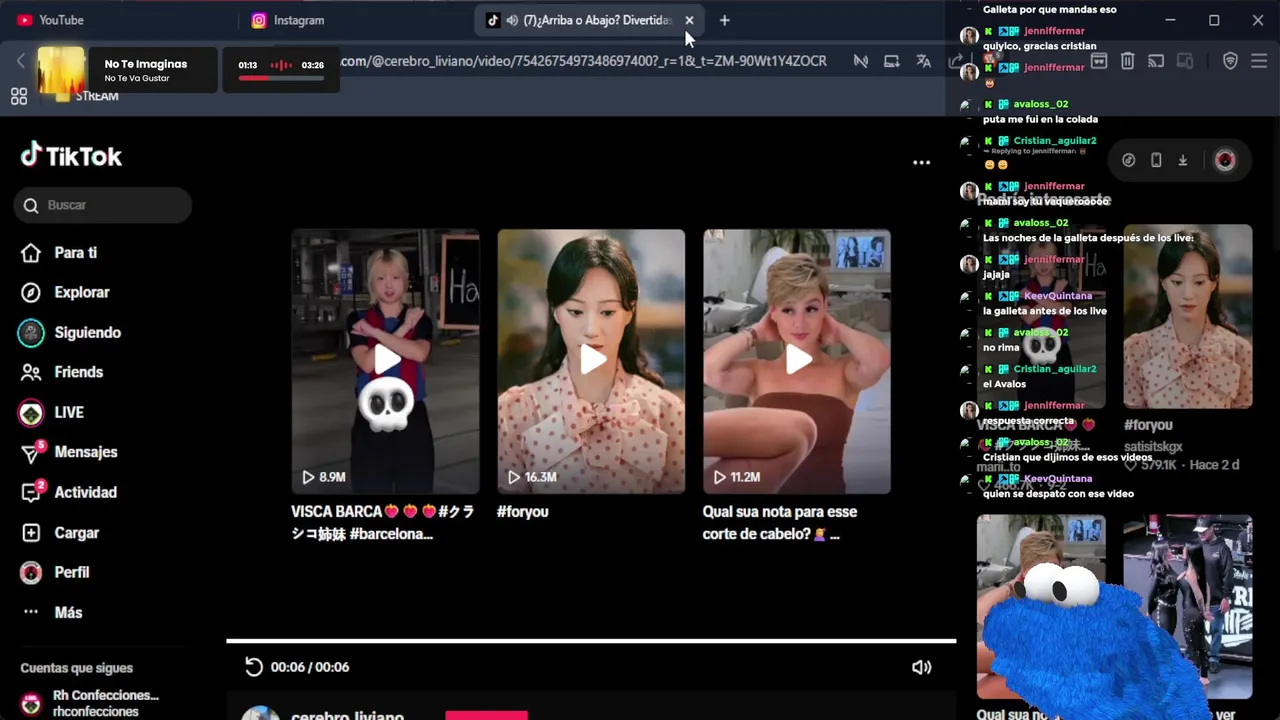The height and width of the screenshot is (720, 1280).
Task: Click the devices sync toolbar icon
Action: (1185, 61)
